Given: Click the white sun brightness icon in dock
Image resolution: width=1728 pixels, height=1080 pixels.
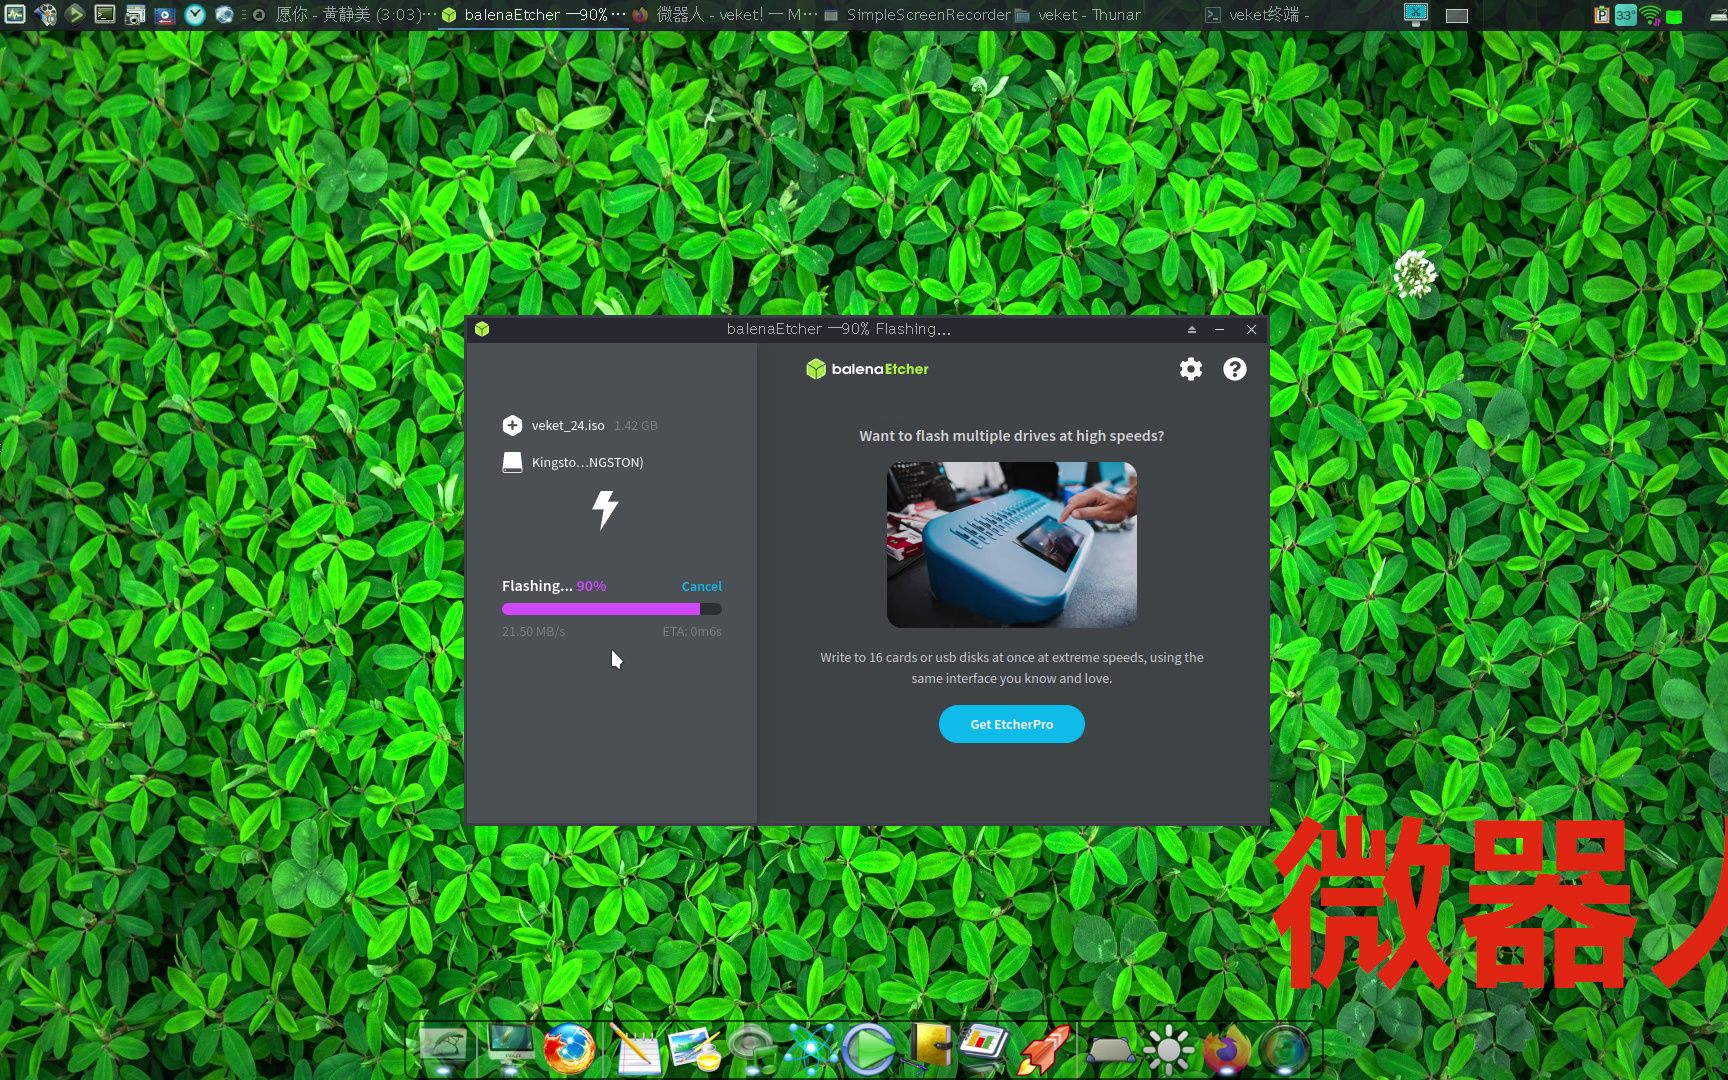Looking at the screenshot, I should tap(1168, 1050).
